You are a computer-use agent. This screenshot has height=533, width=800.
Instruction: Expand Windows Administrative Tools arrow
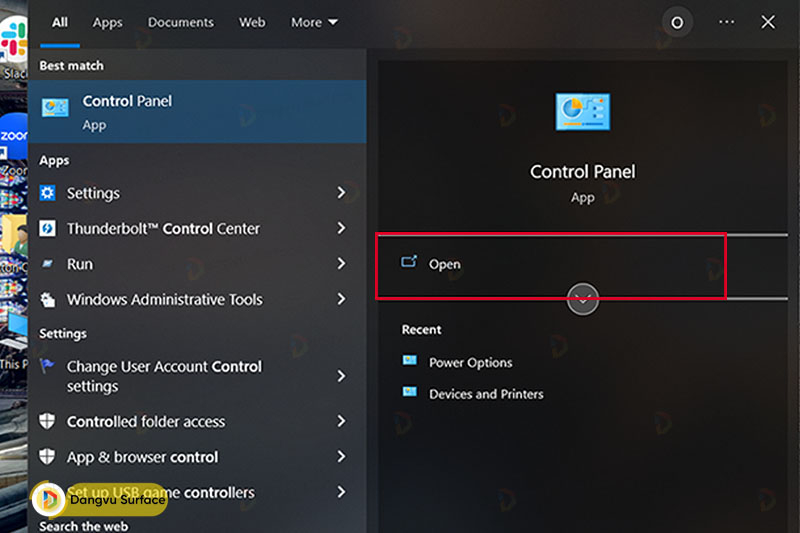pos(341,299)
